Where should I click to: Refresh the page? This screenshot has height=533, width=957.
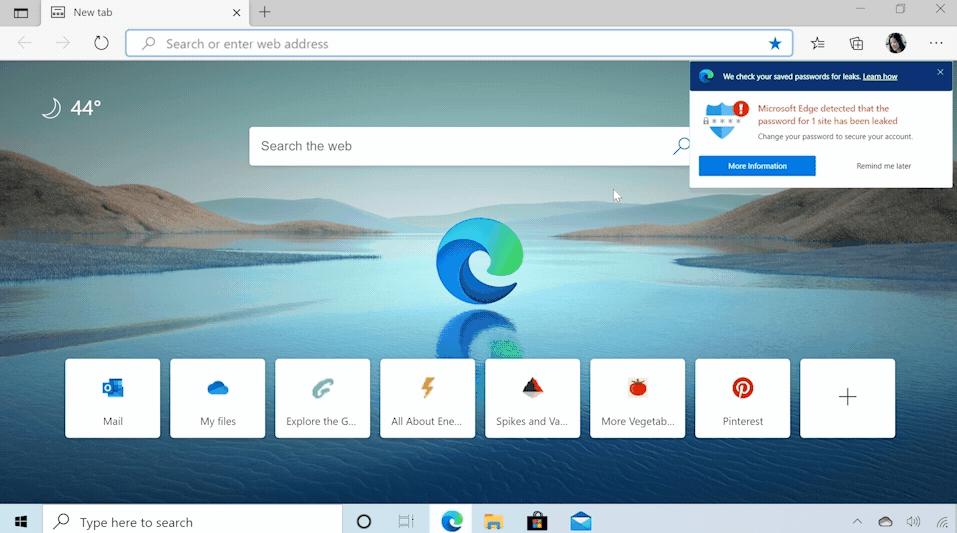pyautogui.click(x=101, y=43)
